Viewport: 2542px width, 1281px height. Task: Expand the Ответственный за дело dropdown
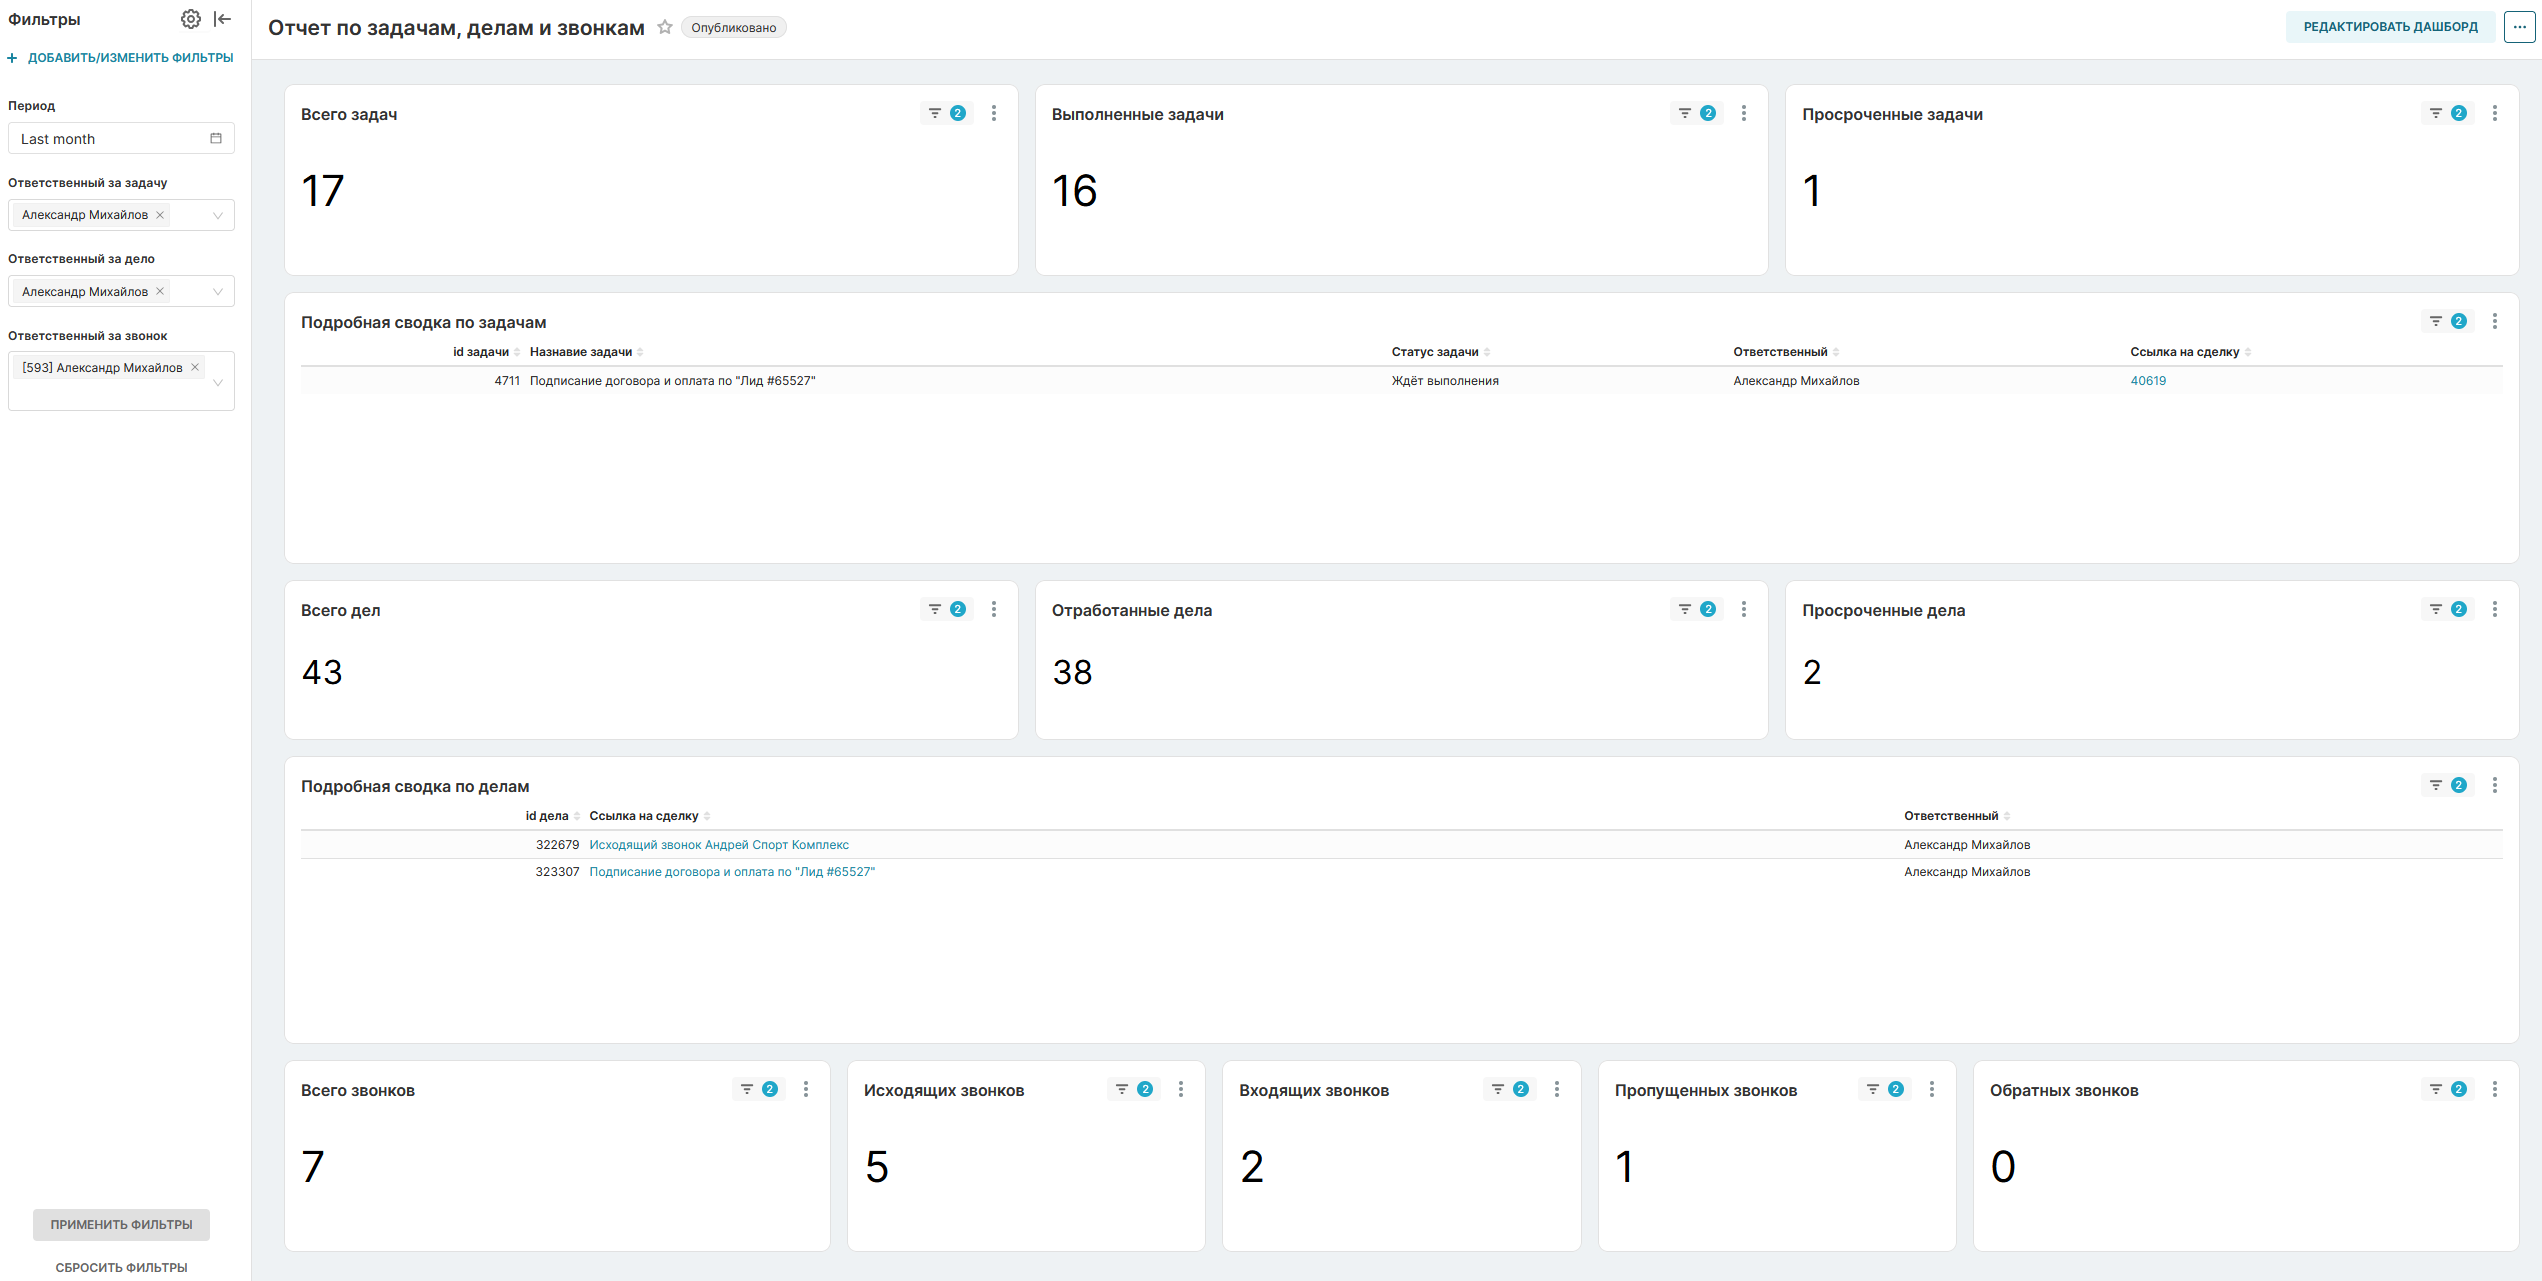(218, 291)
